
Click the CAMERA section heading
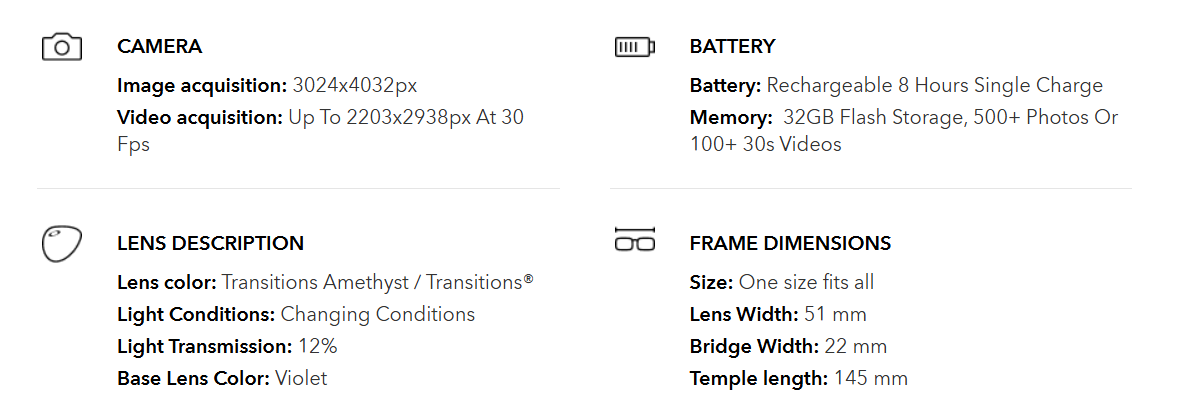click(159, 46)
